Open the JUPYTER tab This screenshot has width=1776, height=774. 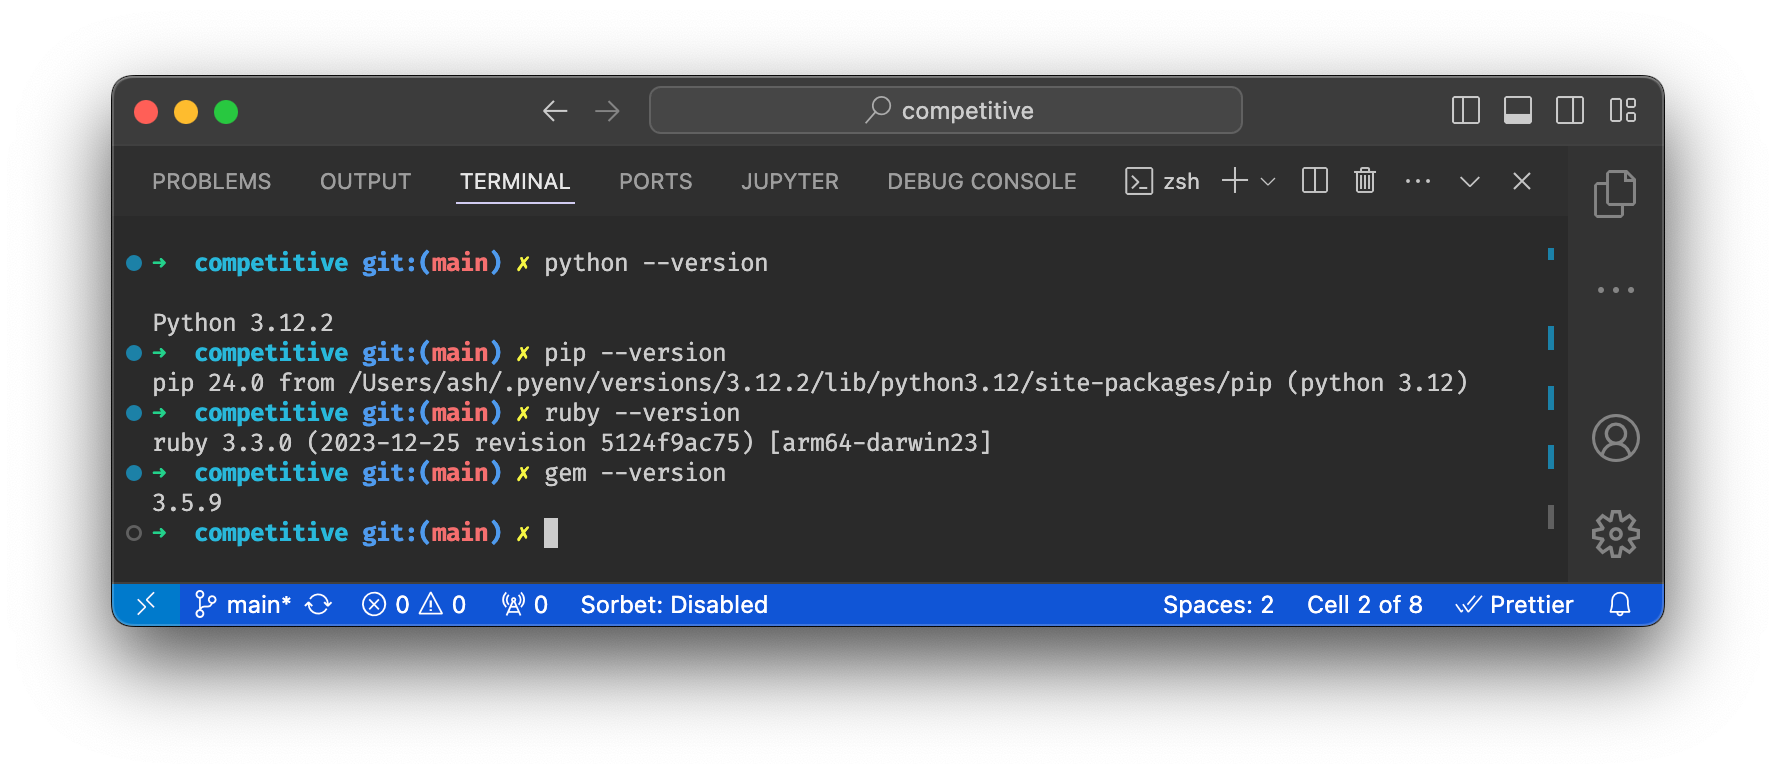tap(790, 181)
